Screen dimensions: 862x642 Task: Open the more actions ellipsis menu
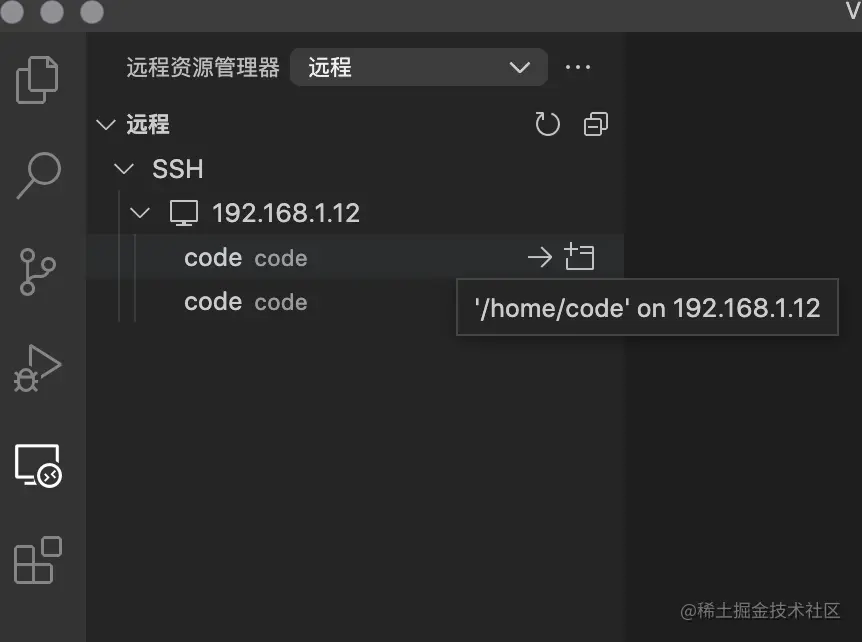pyautogui.click(x=578, y=67)
